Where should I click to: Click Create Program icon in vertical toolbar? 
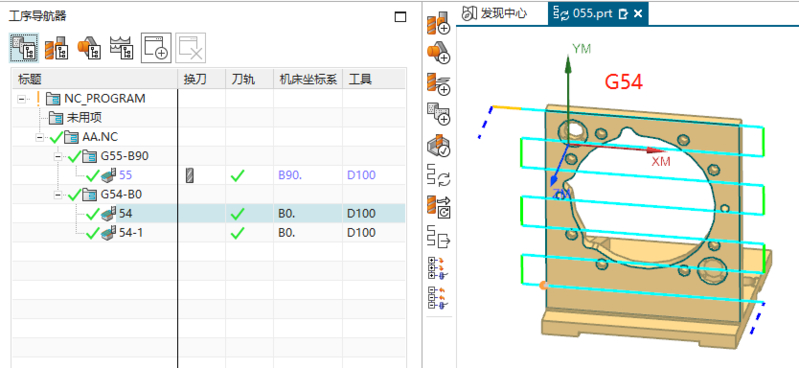click(x=439, y=113)
